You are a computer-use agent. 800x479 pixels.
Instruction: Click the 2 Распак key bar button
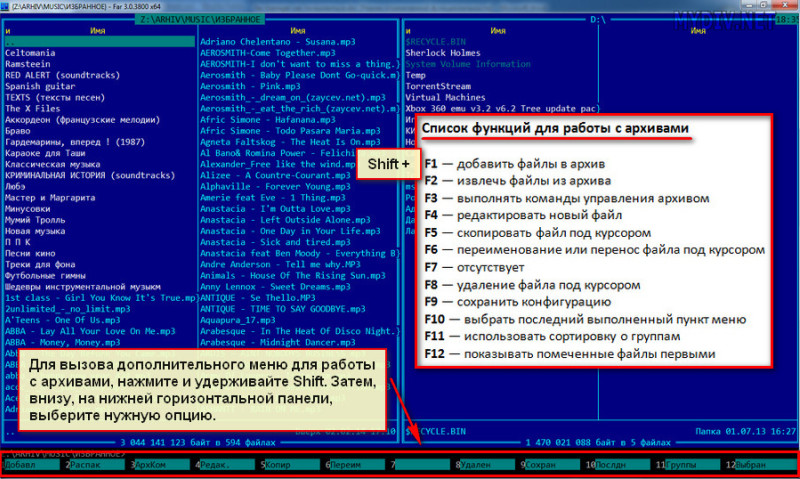pos(95,465)
